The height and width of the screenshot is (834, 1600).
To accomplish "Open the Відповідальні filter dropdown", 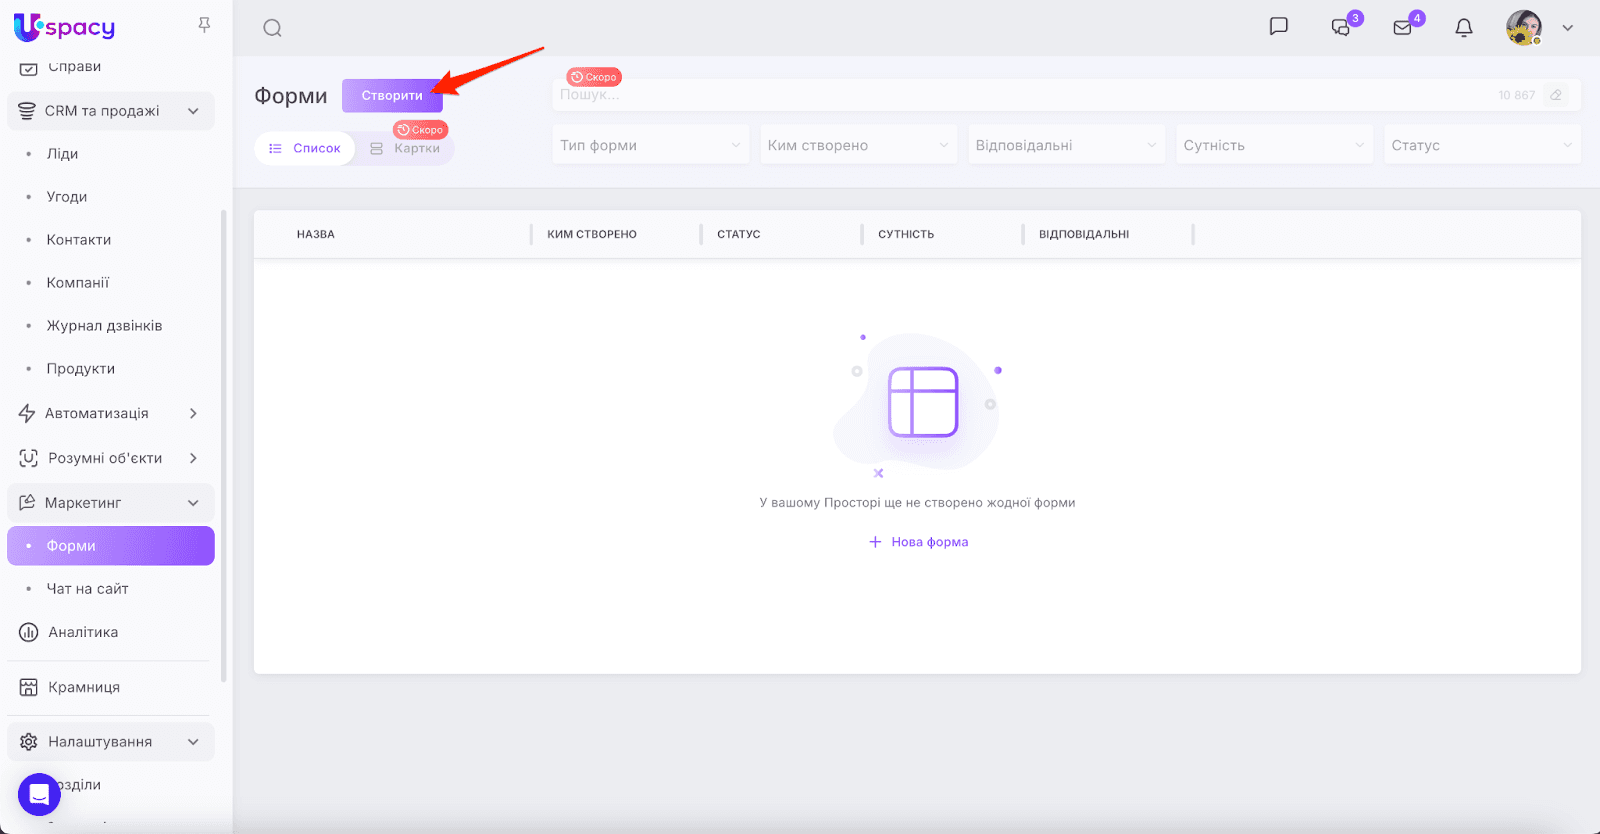I will [x=1066, y=145].
